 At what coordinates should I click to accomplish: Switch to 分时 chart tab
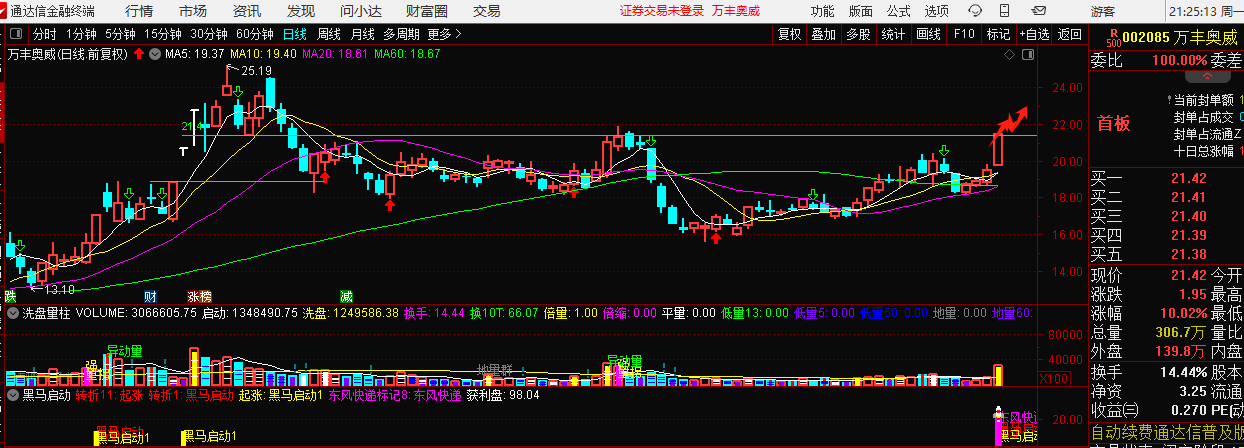pyautogui.click(x=45, y=33)
